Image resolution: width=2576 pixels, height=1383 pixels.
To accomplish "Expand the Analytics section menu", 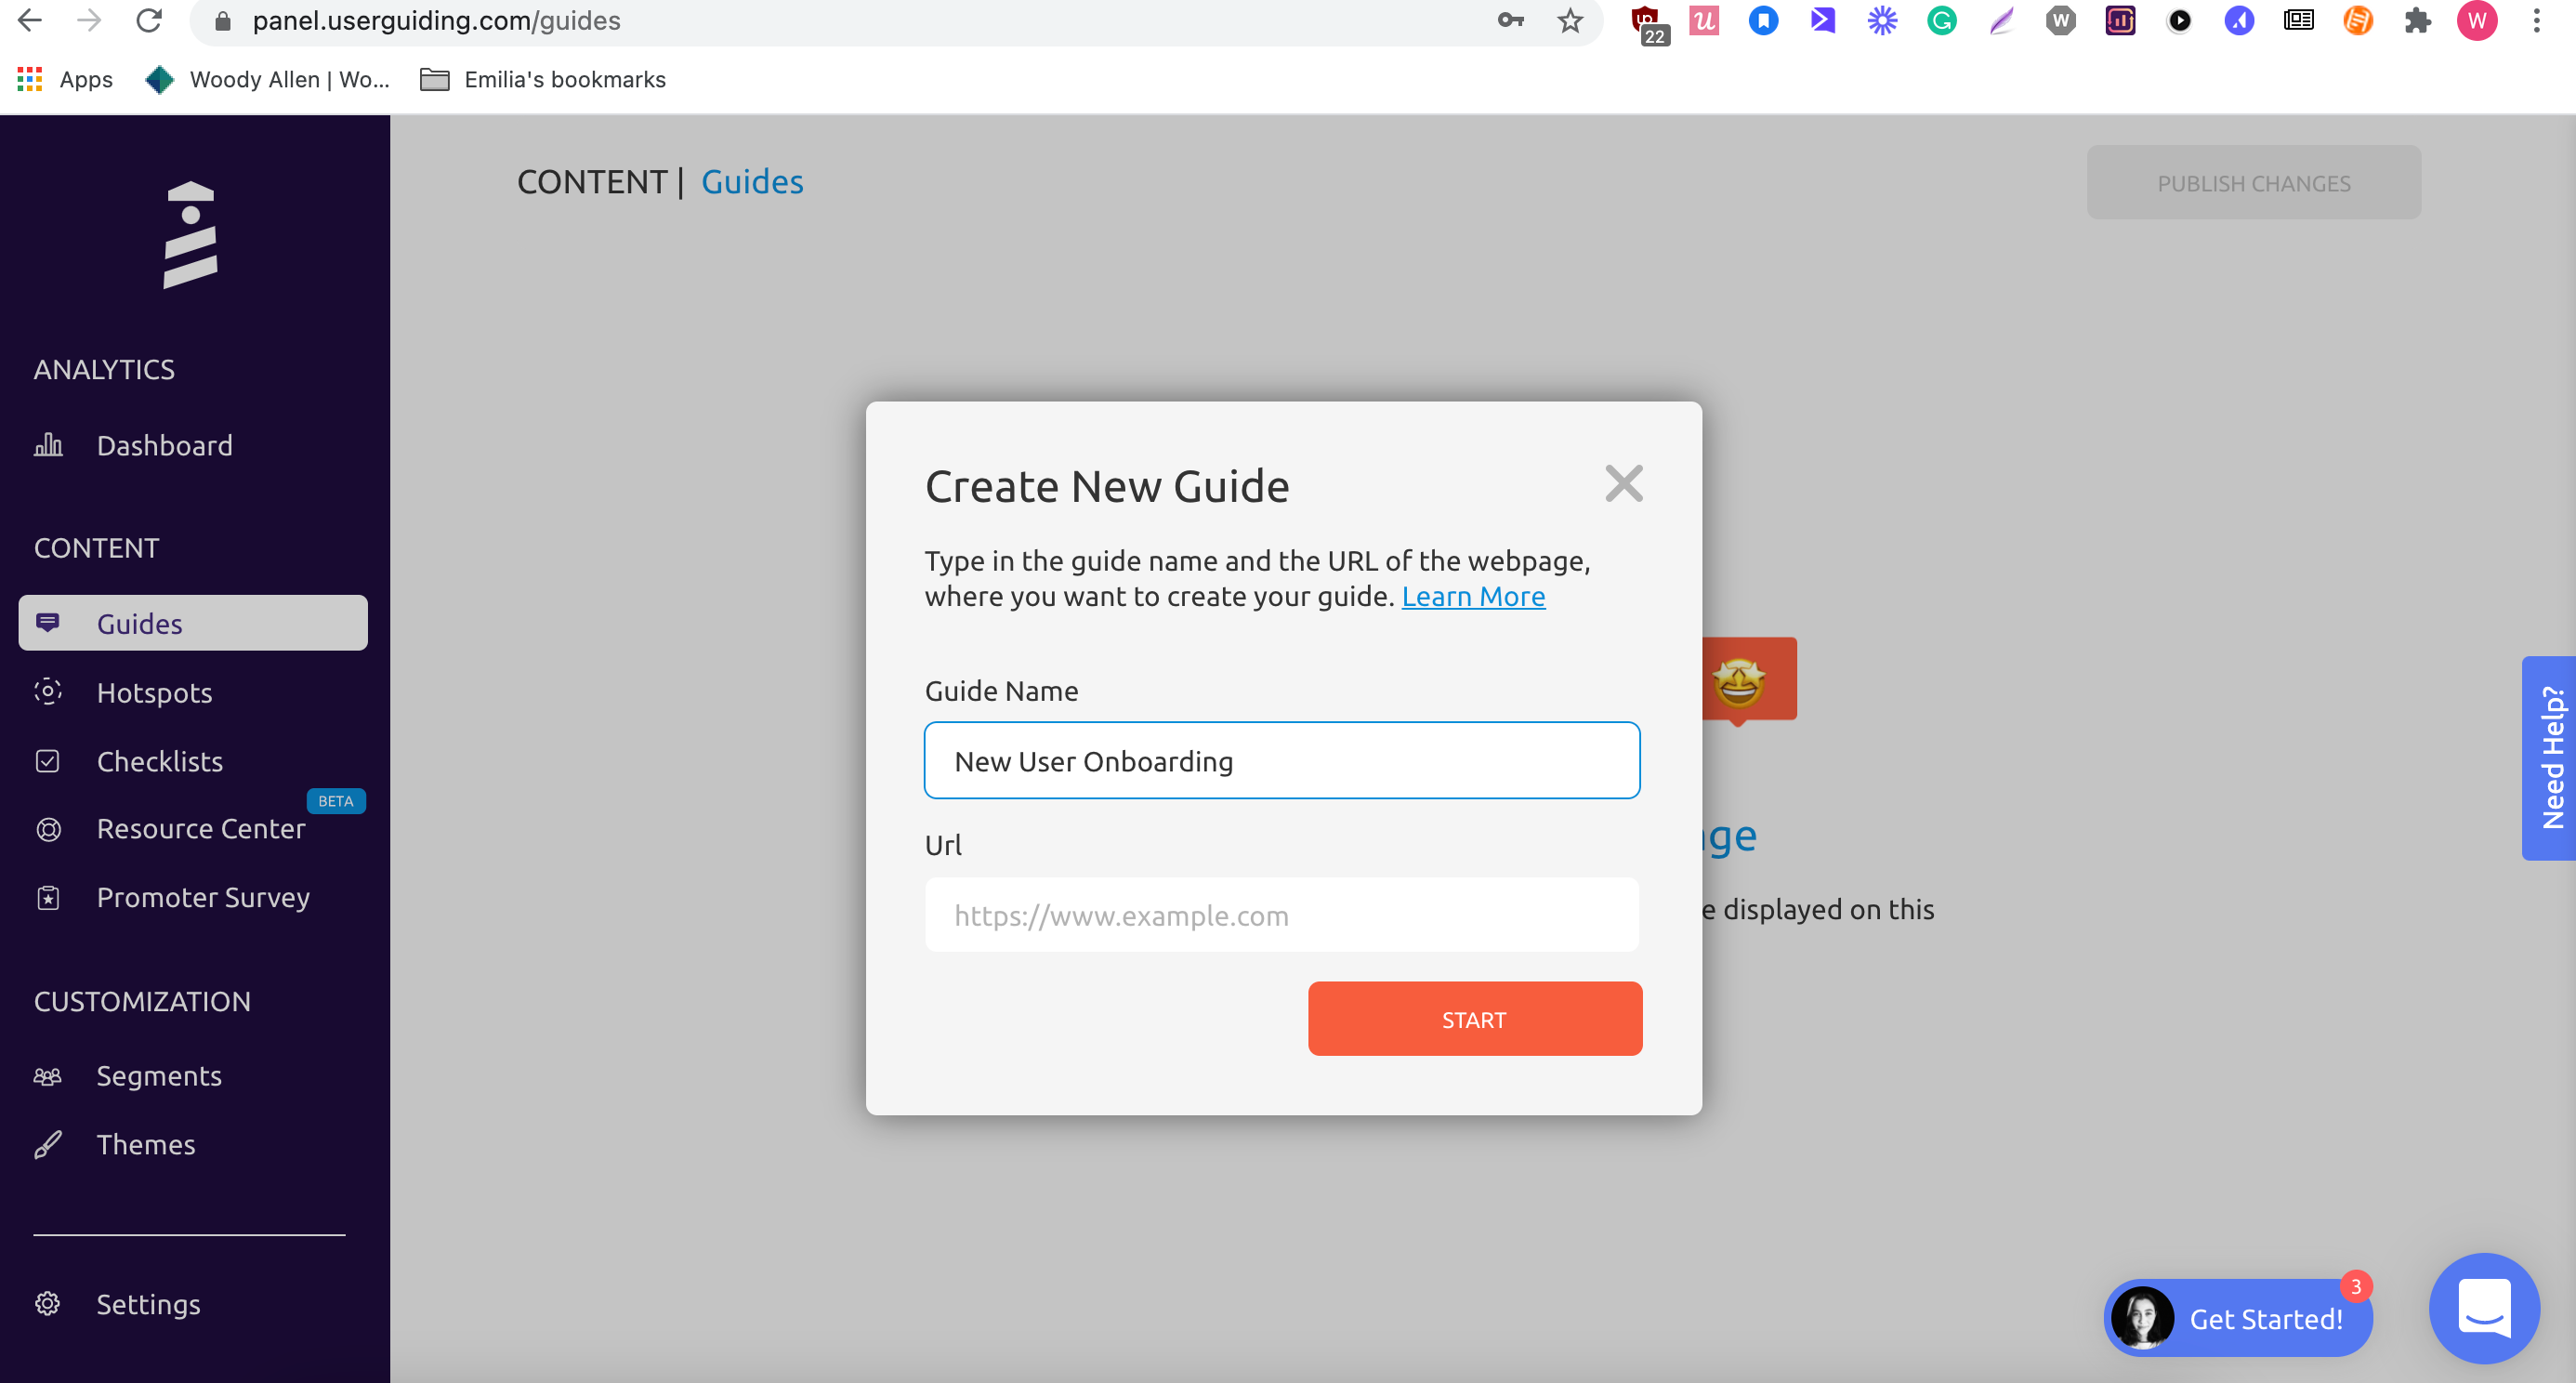I will click(104, 368).
